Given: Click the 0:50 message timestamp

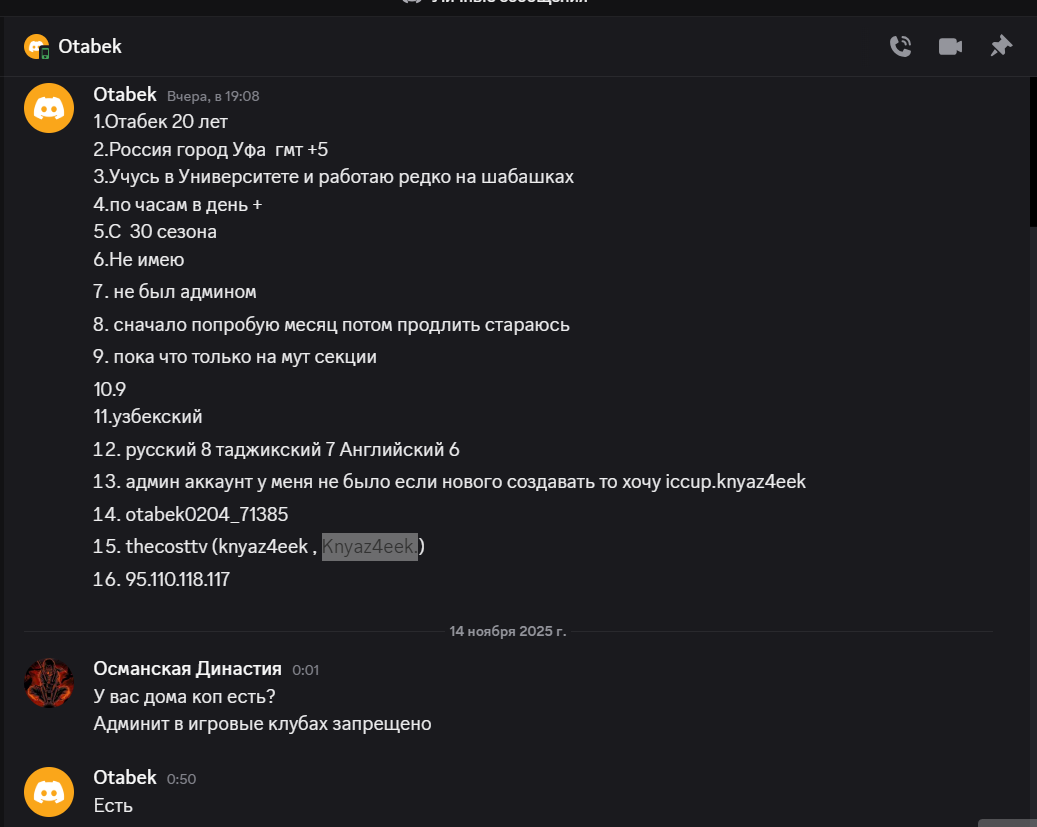Looking at the screenshot, I should click(x=181, y=779).
